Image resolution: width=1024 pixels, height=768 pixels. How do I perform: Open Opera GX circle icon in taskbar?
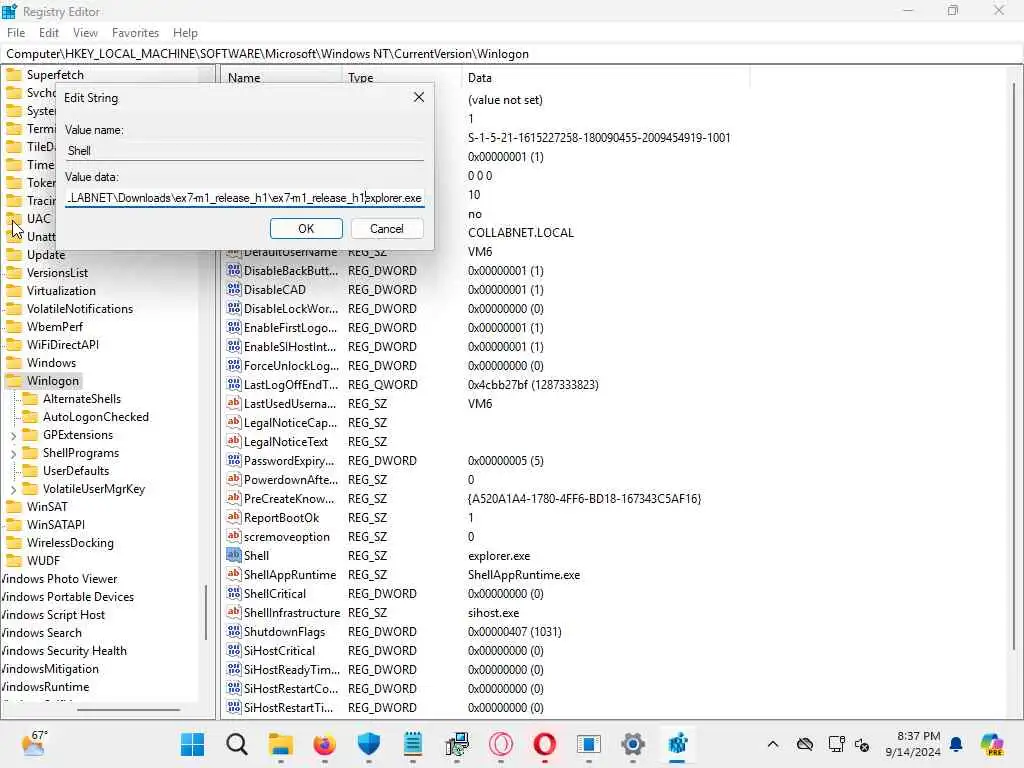tap(501, 744)
